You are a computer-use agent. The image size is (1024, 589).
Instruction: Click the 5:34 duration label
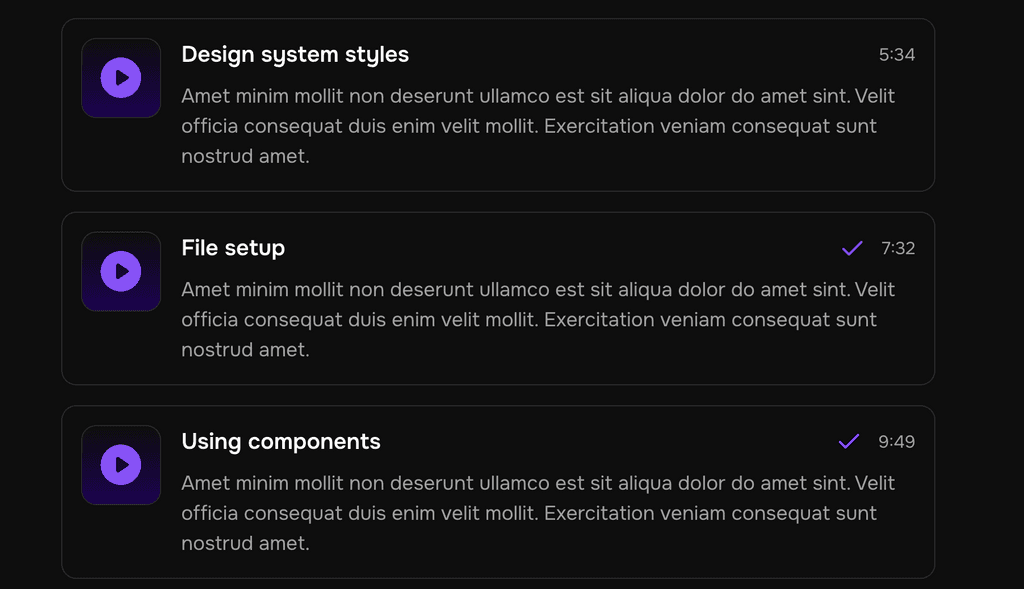click(x=899, y=55)
